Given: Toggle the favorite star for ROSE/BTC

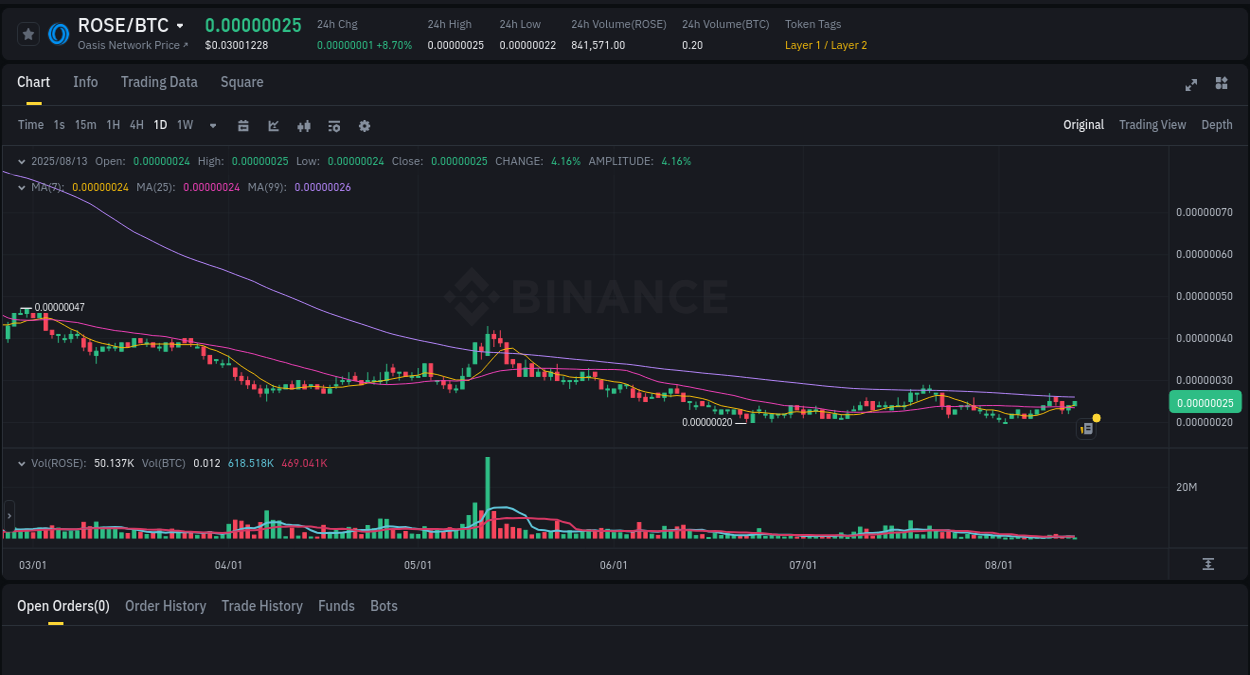Looking at the screenshot, I should coord(28,33).
